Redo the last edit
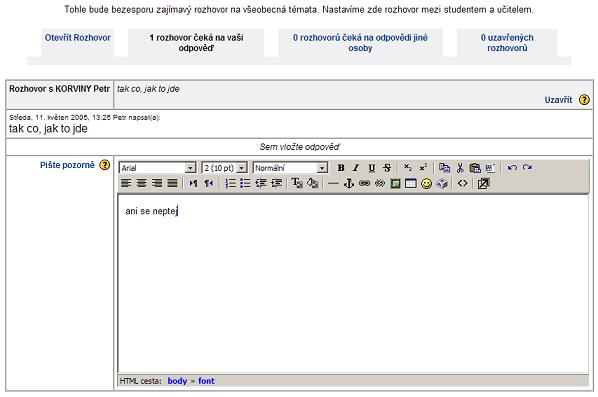This screenshot has width=598, height=397. tap(527, 168)
